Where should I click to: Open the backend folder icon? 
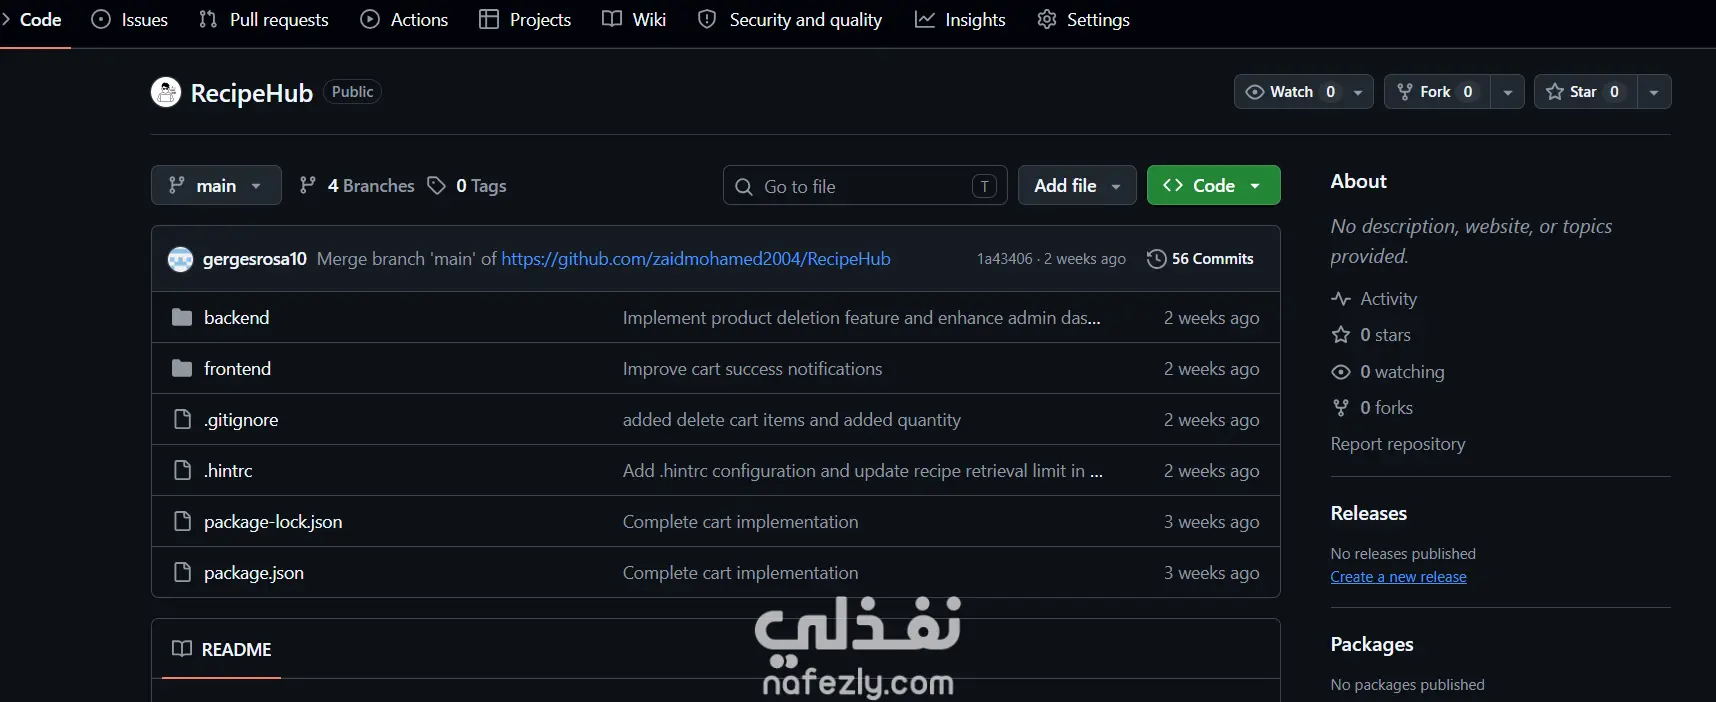coord(181,317)
